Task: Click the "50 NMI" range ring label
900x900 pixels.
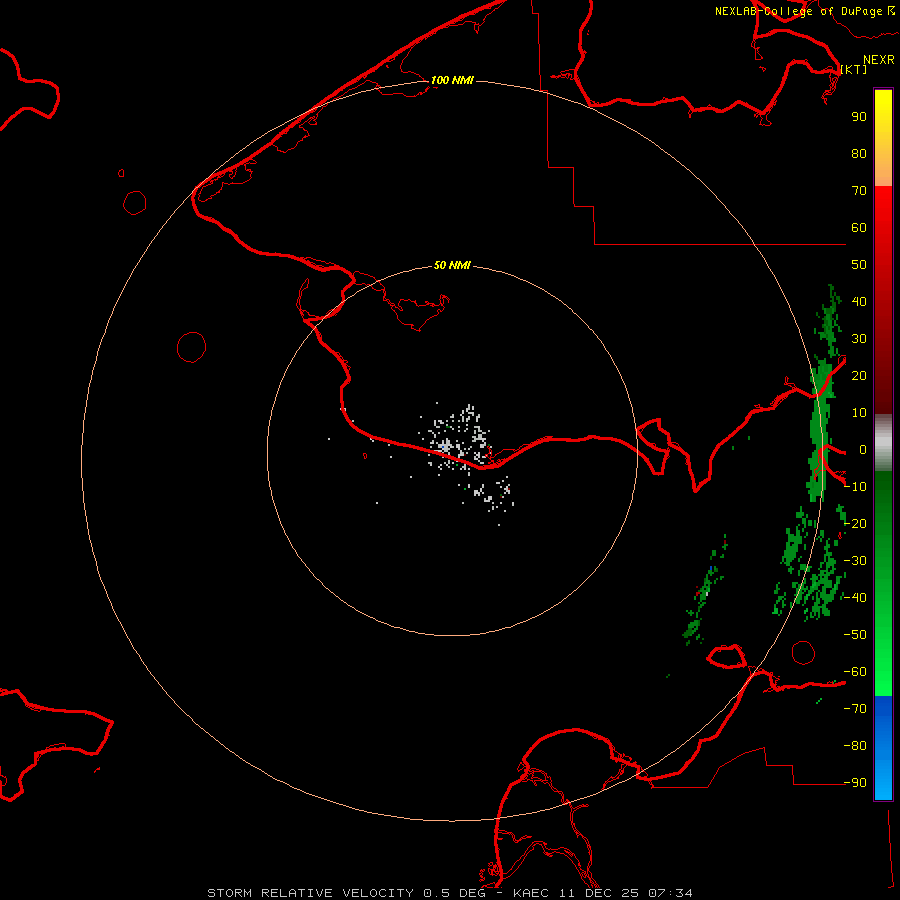Action: pos(452,265)
